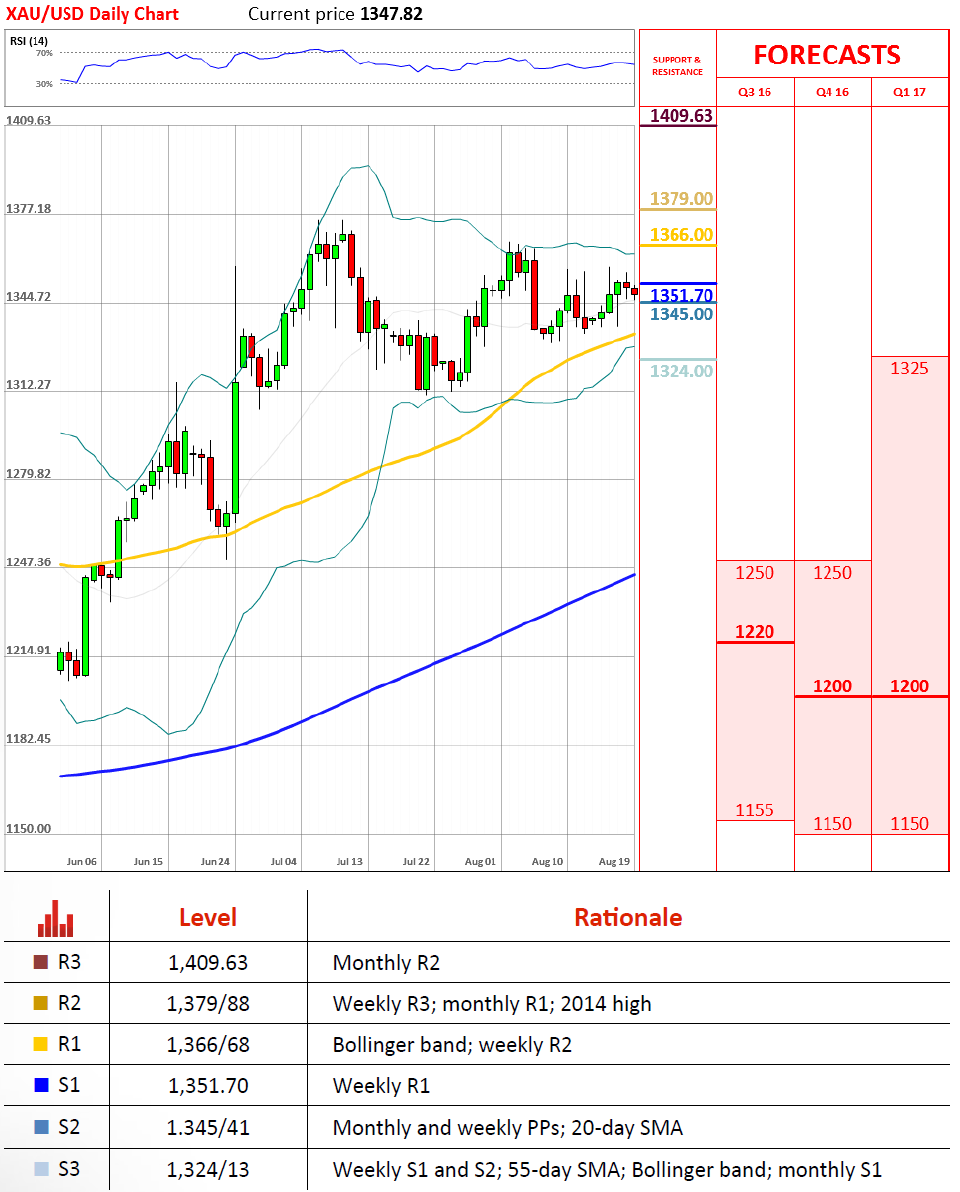Screen dimensions: 960x1192
Task: Click the 1279.82 price axis label
Action: [x=28, y=474]
